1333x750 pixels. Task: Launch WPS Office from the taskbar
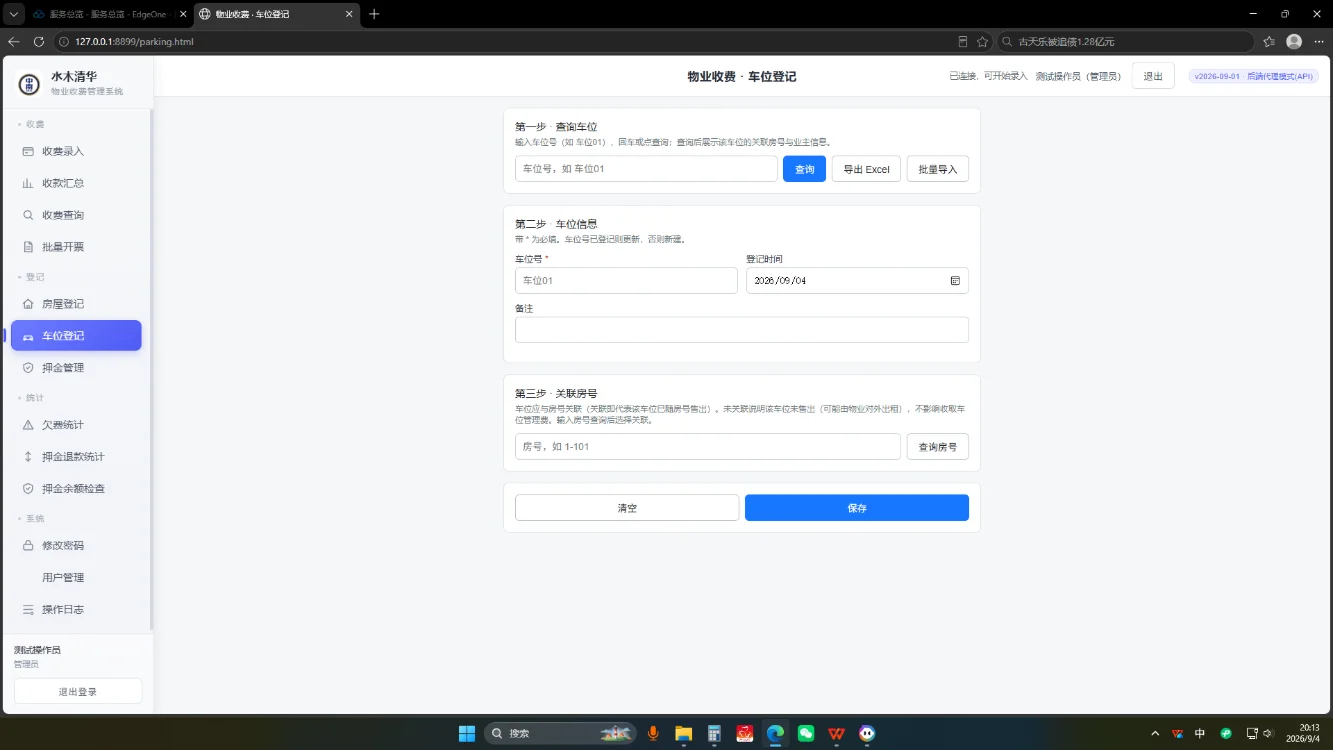pyautogui.click(x=836, y=733)
